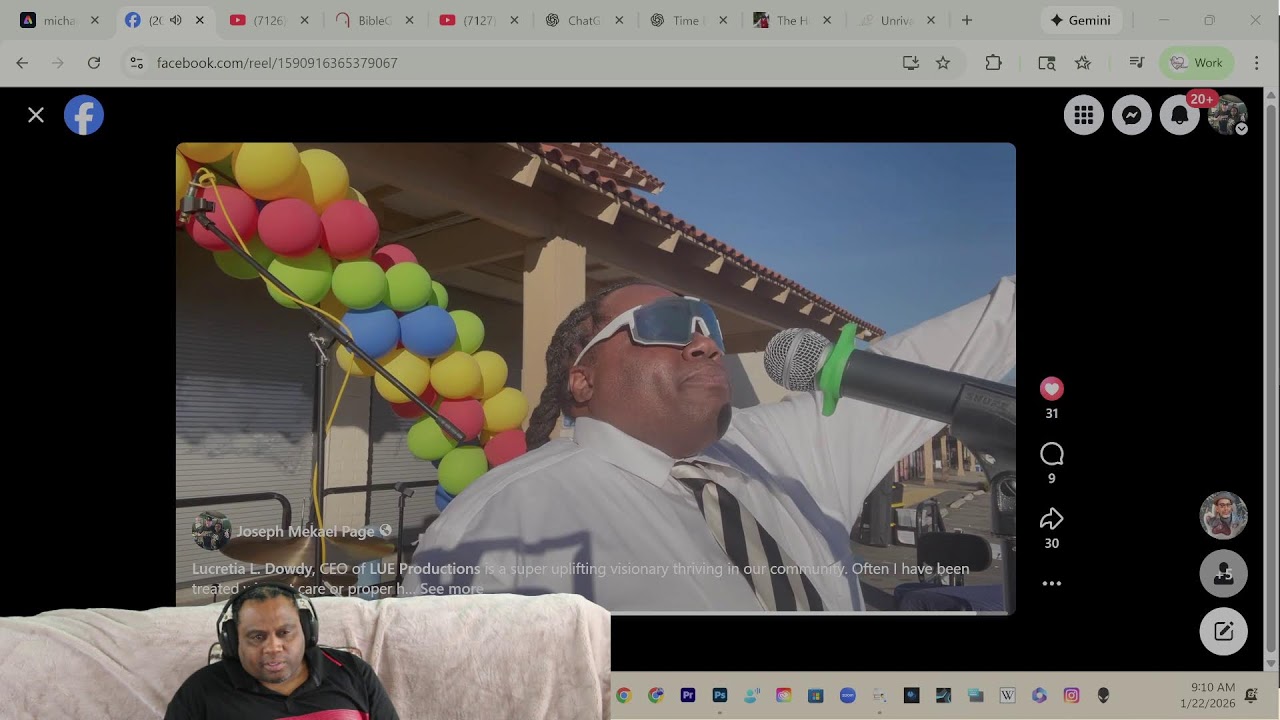Open Lucretia L. Dowdy tagged name

[x=253, y=568]
